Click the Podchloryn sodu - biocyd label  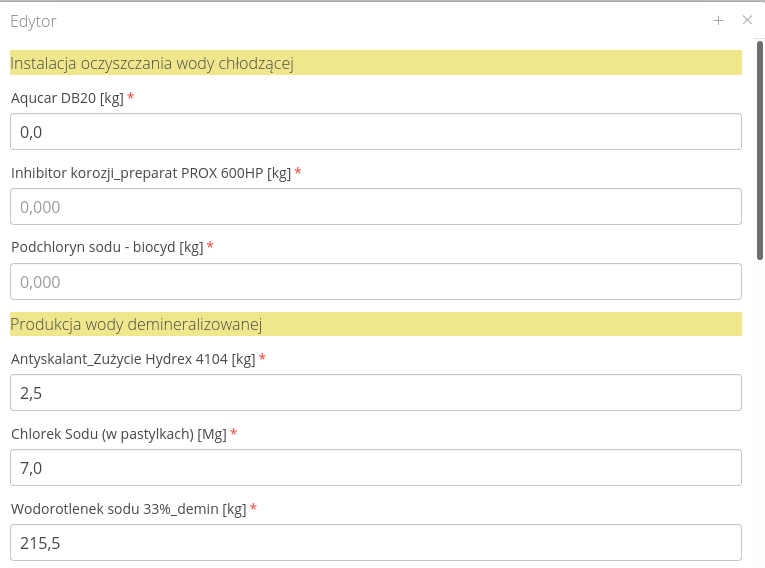pyautogui.click(x=107, y=247)
